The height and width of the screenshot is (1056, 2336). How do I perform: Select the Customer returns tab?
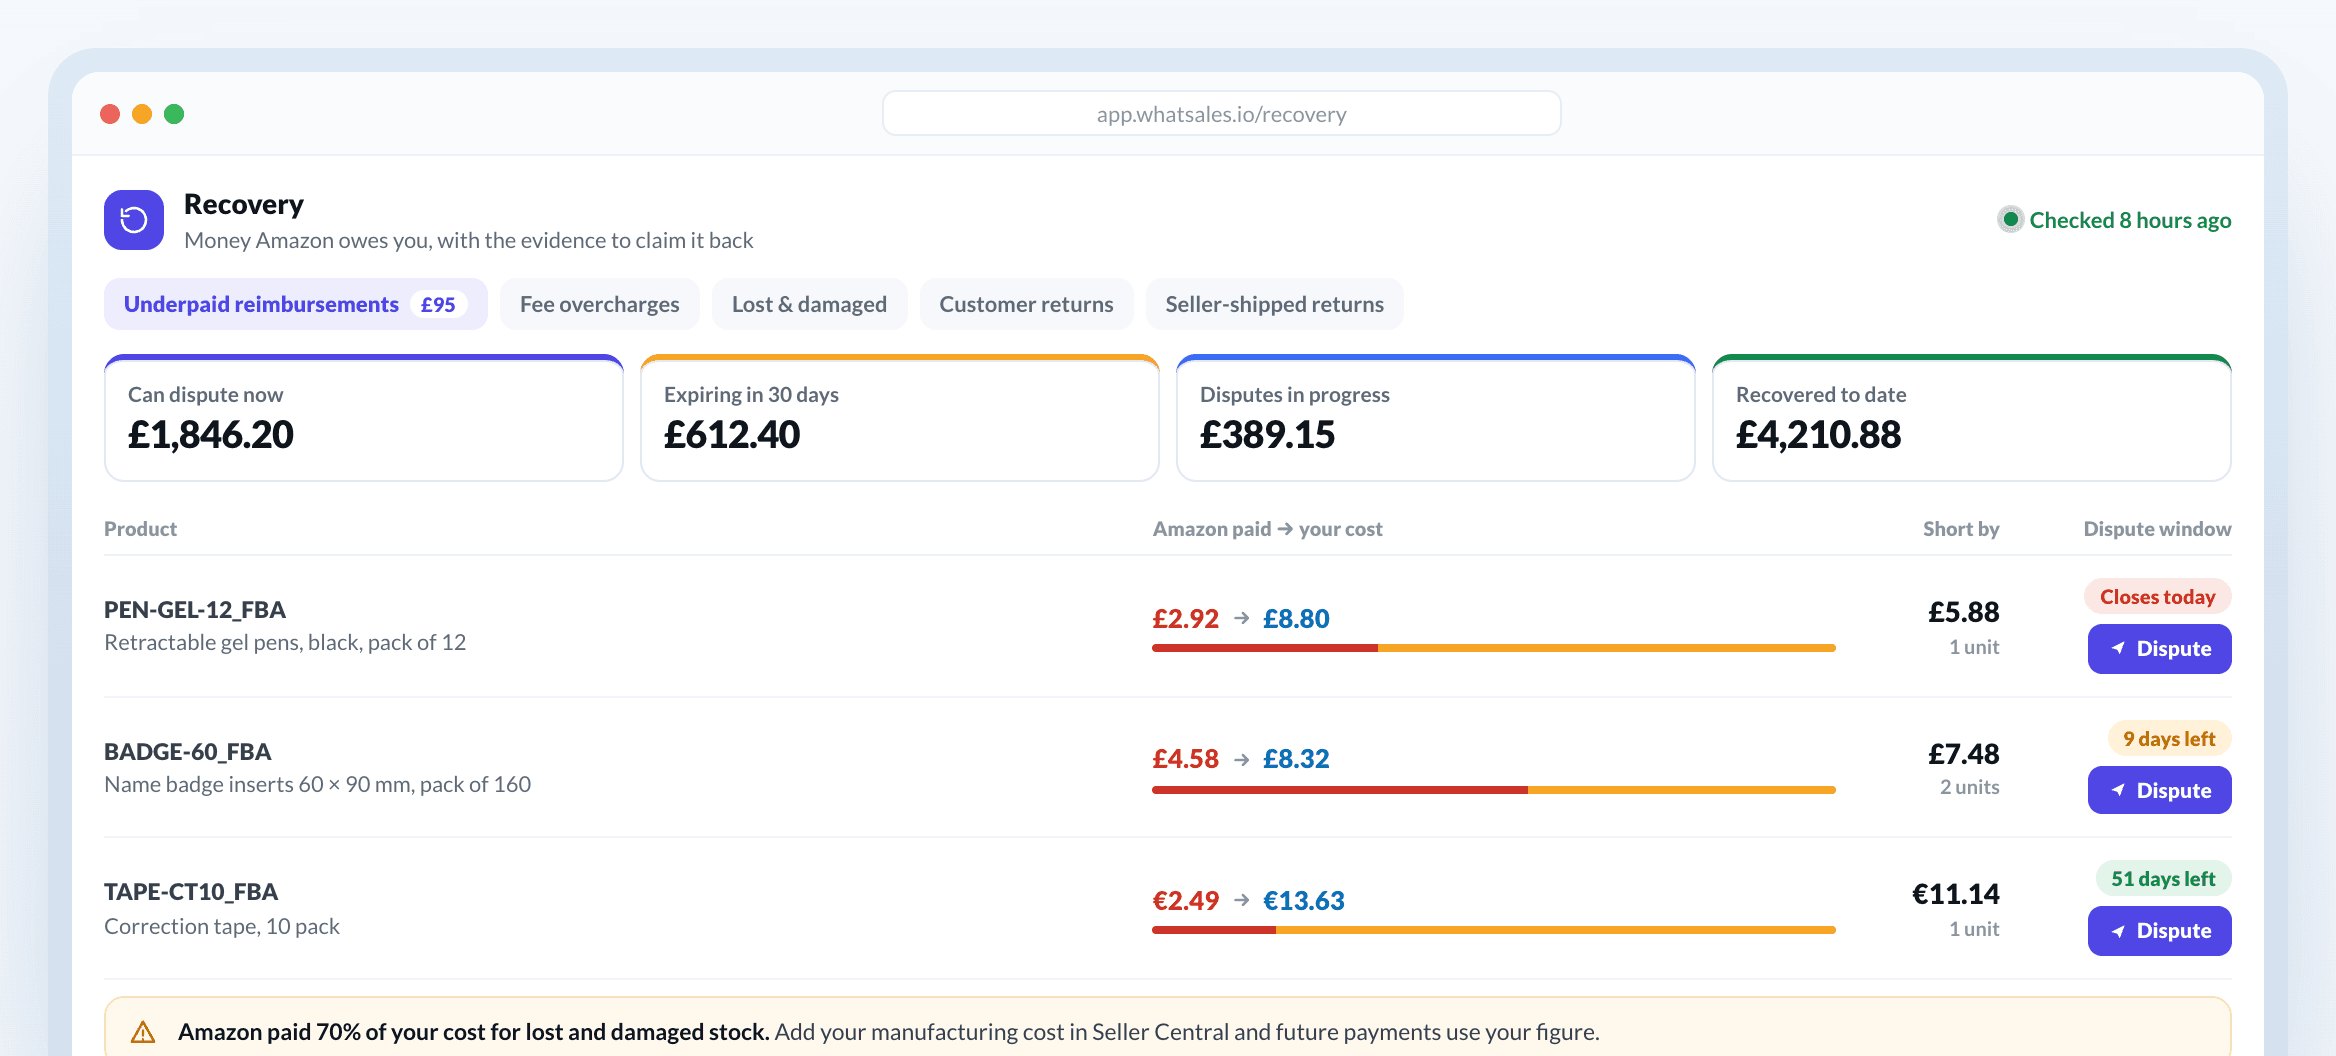point(1026,304)
